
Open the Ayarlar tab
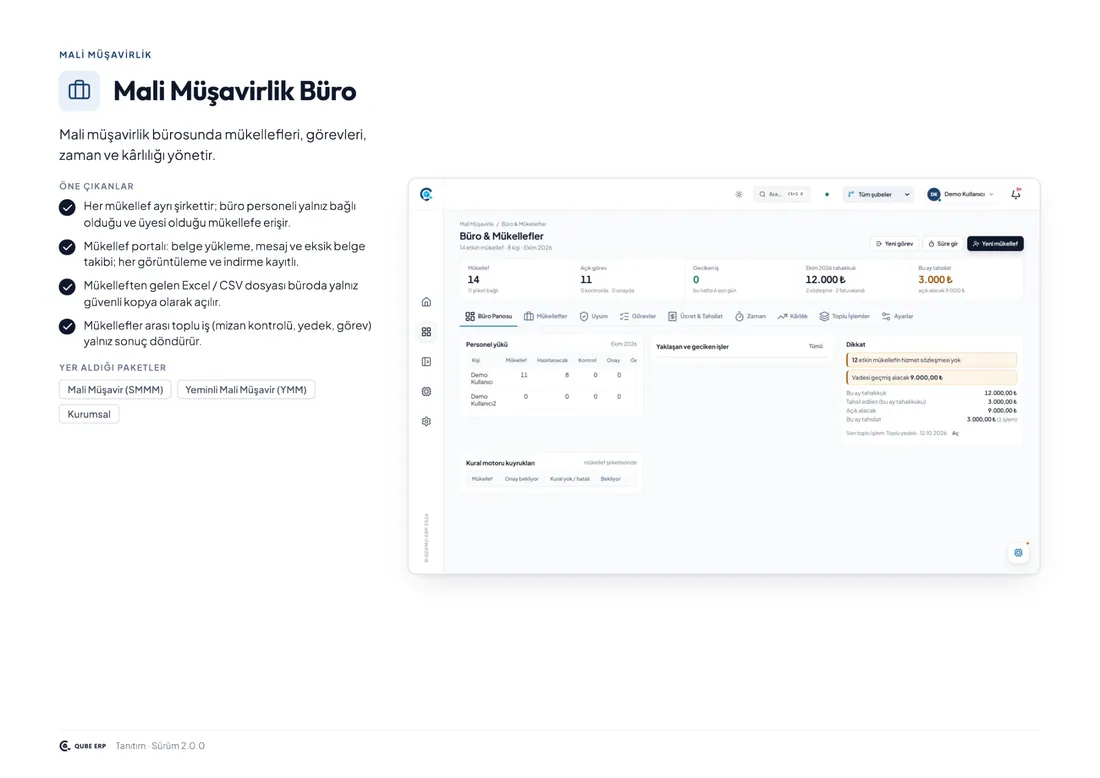tap(897, 316)
